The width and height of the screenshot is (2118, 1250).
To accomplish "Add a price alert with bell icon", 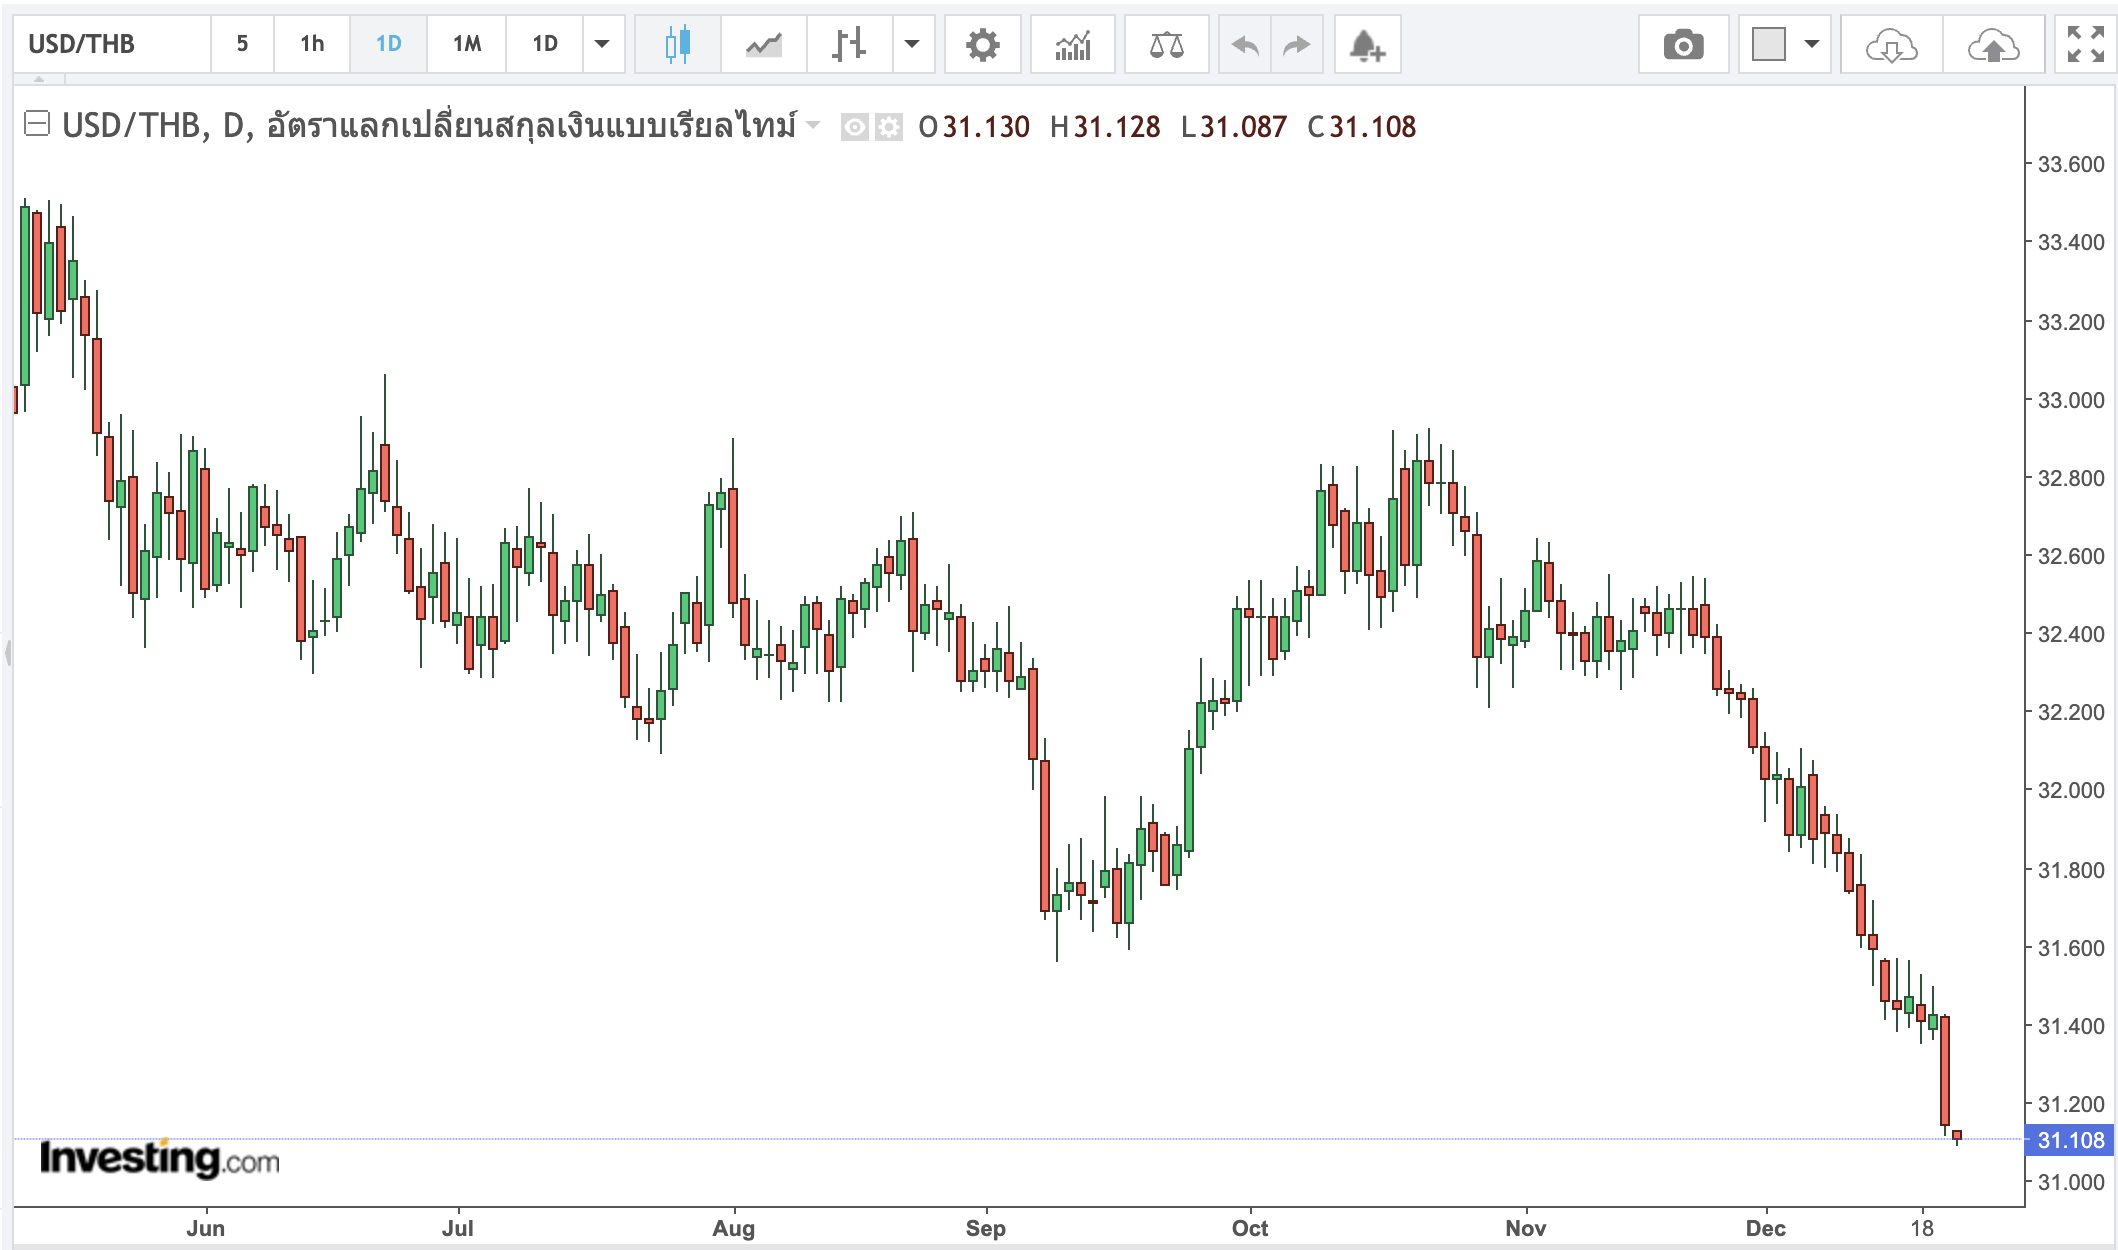I will 1367,44.
